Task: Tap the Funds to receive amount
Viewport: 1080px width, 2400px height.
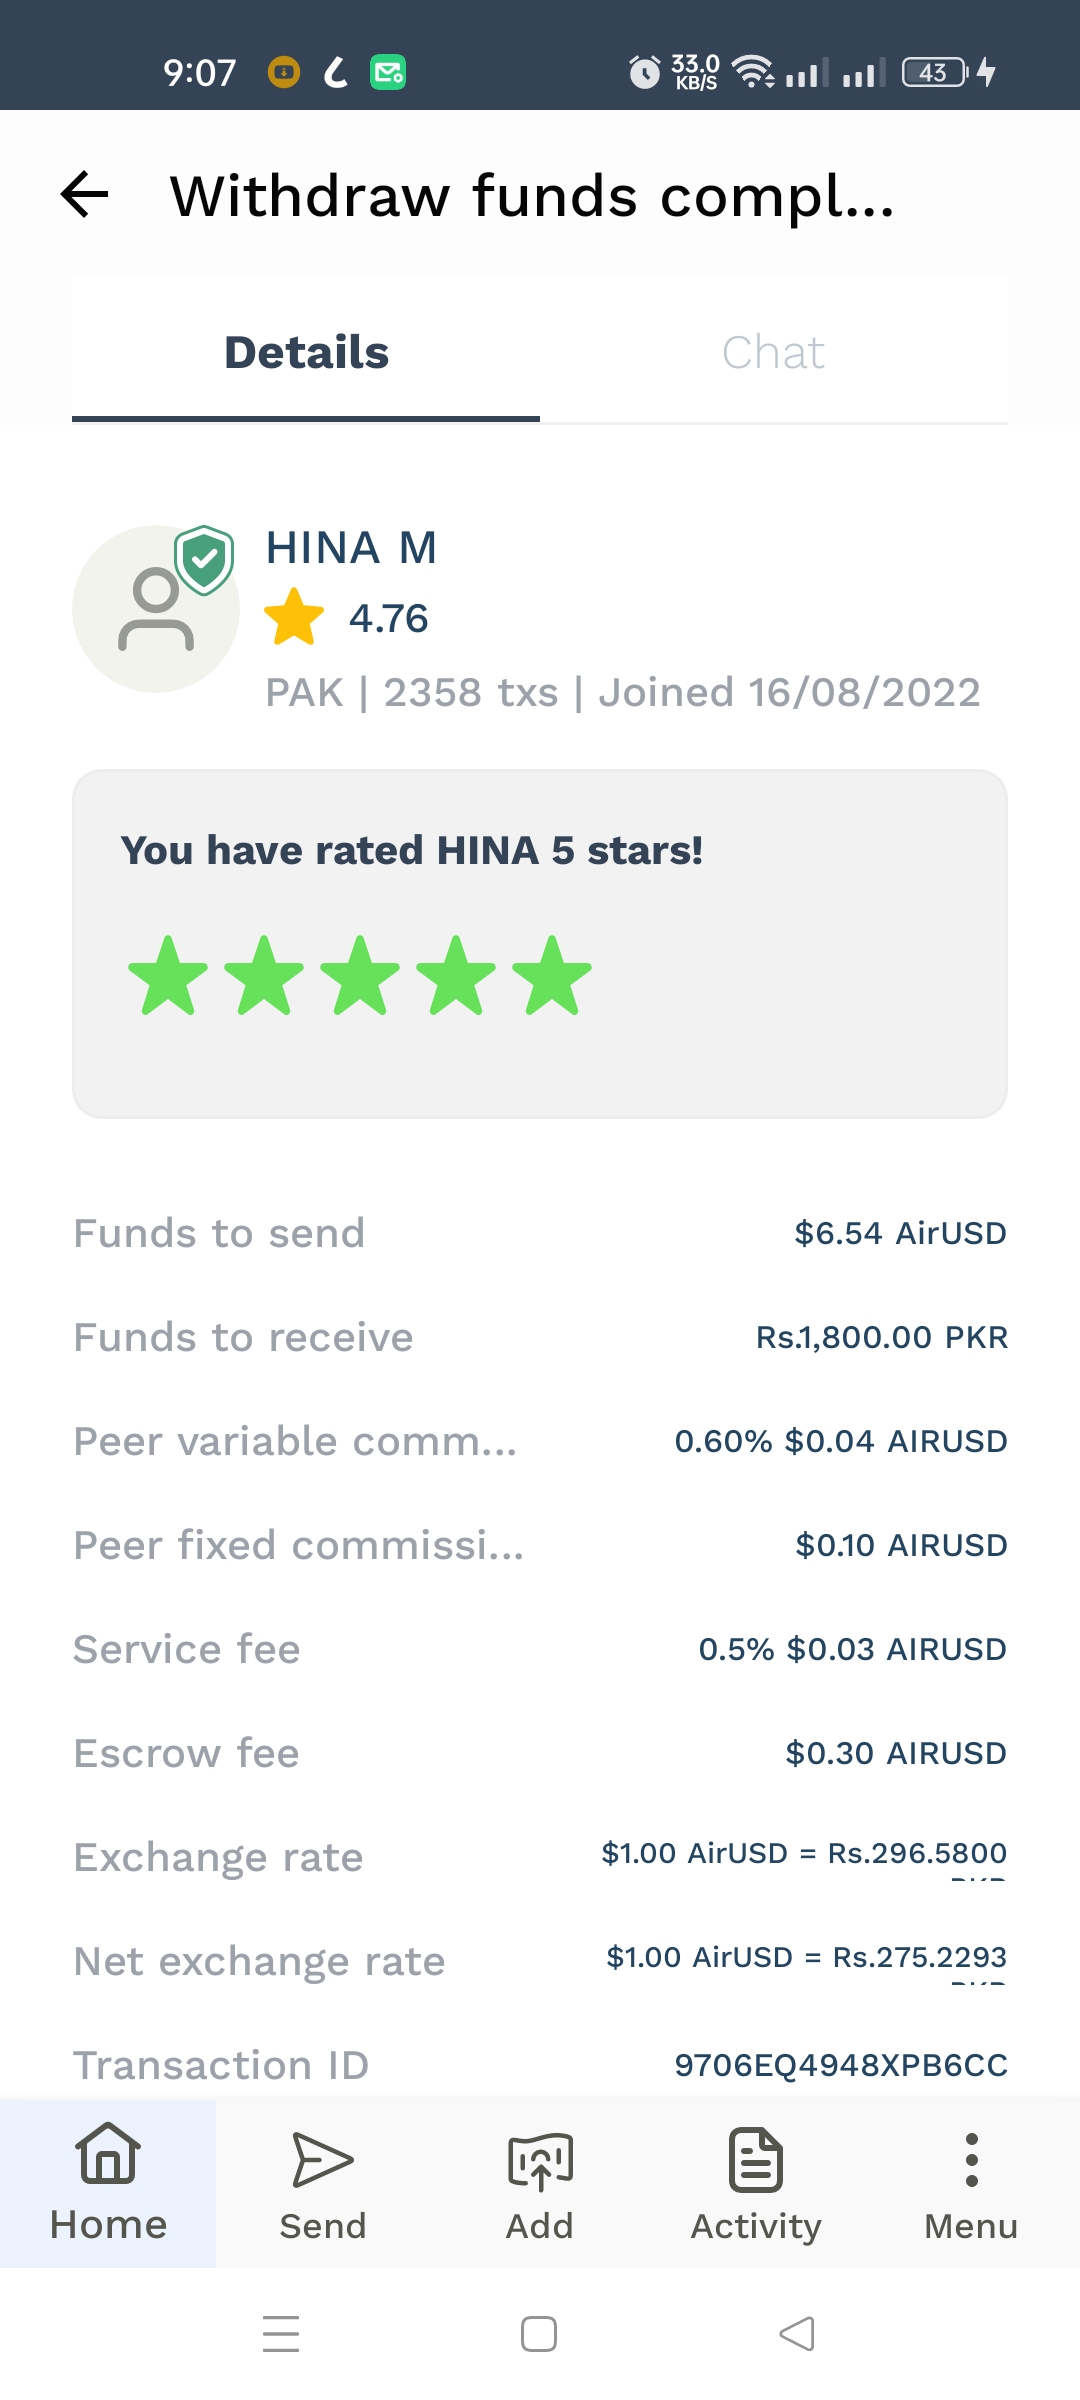Action: click(881, 1337)
